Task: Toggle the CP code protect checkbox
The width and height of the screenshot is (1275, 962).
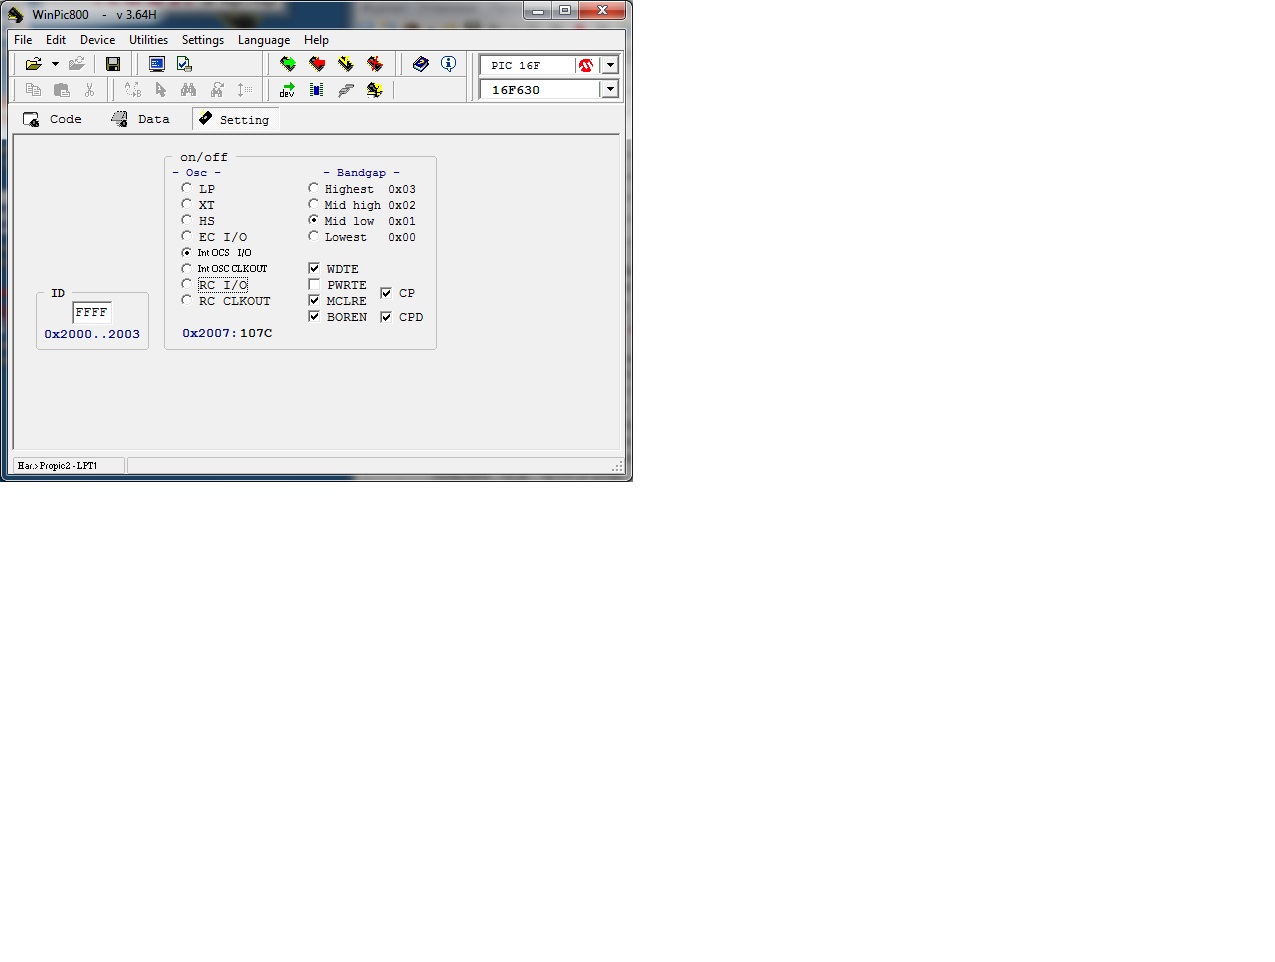Action: point(386,292)
